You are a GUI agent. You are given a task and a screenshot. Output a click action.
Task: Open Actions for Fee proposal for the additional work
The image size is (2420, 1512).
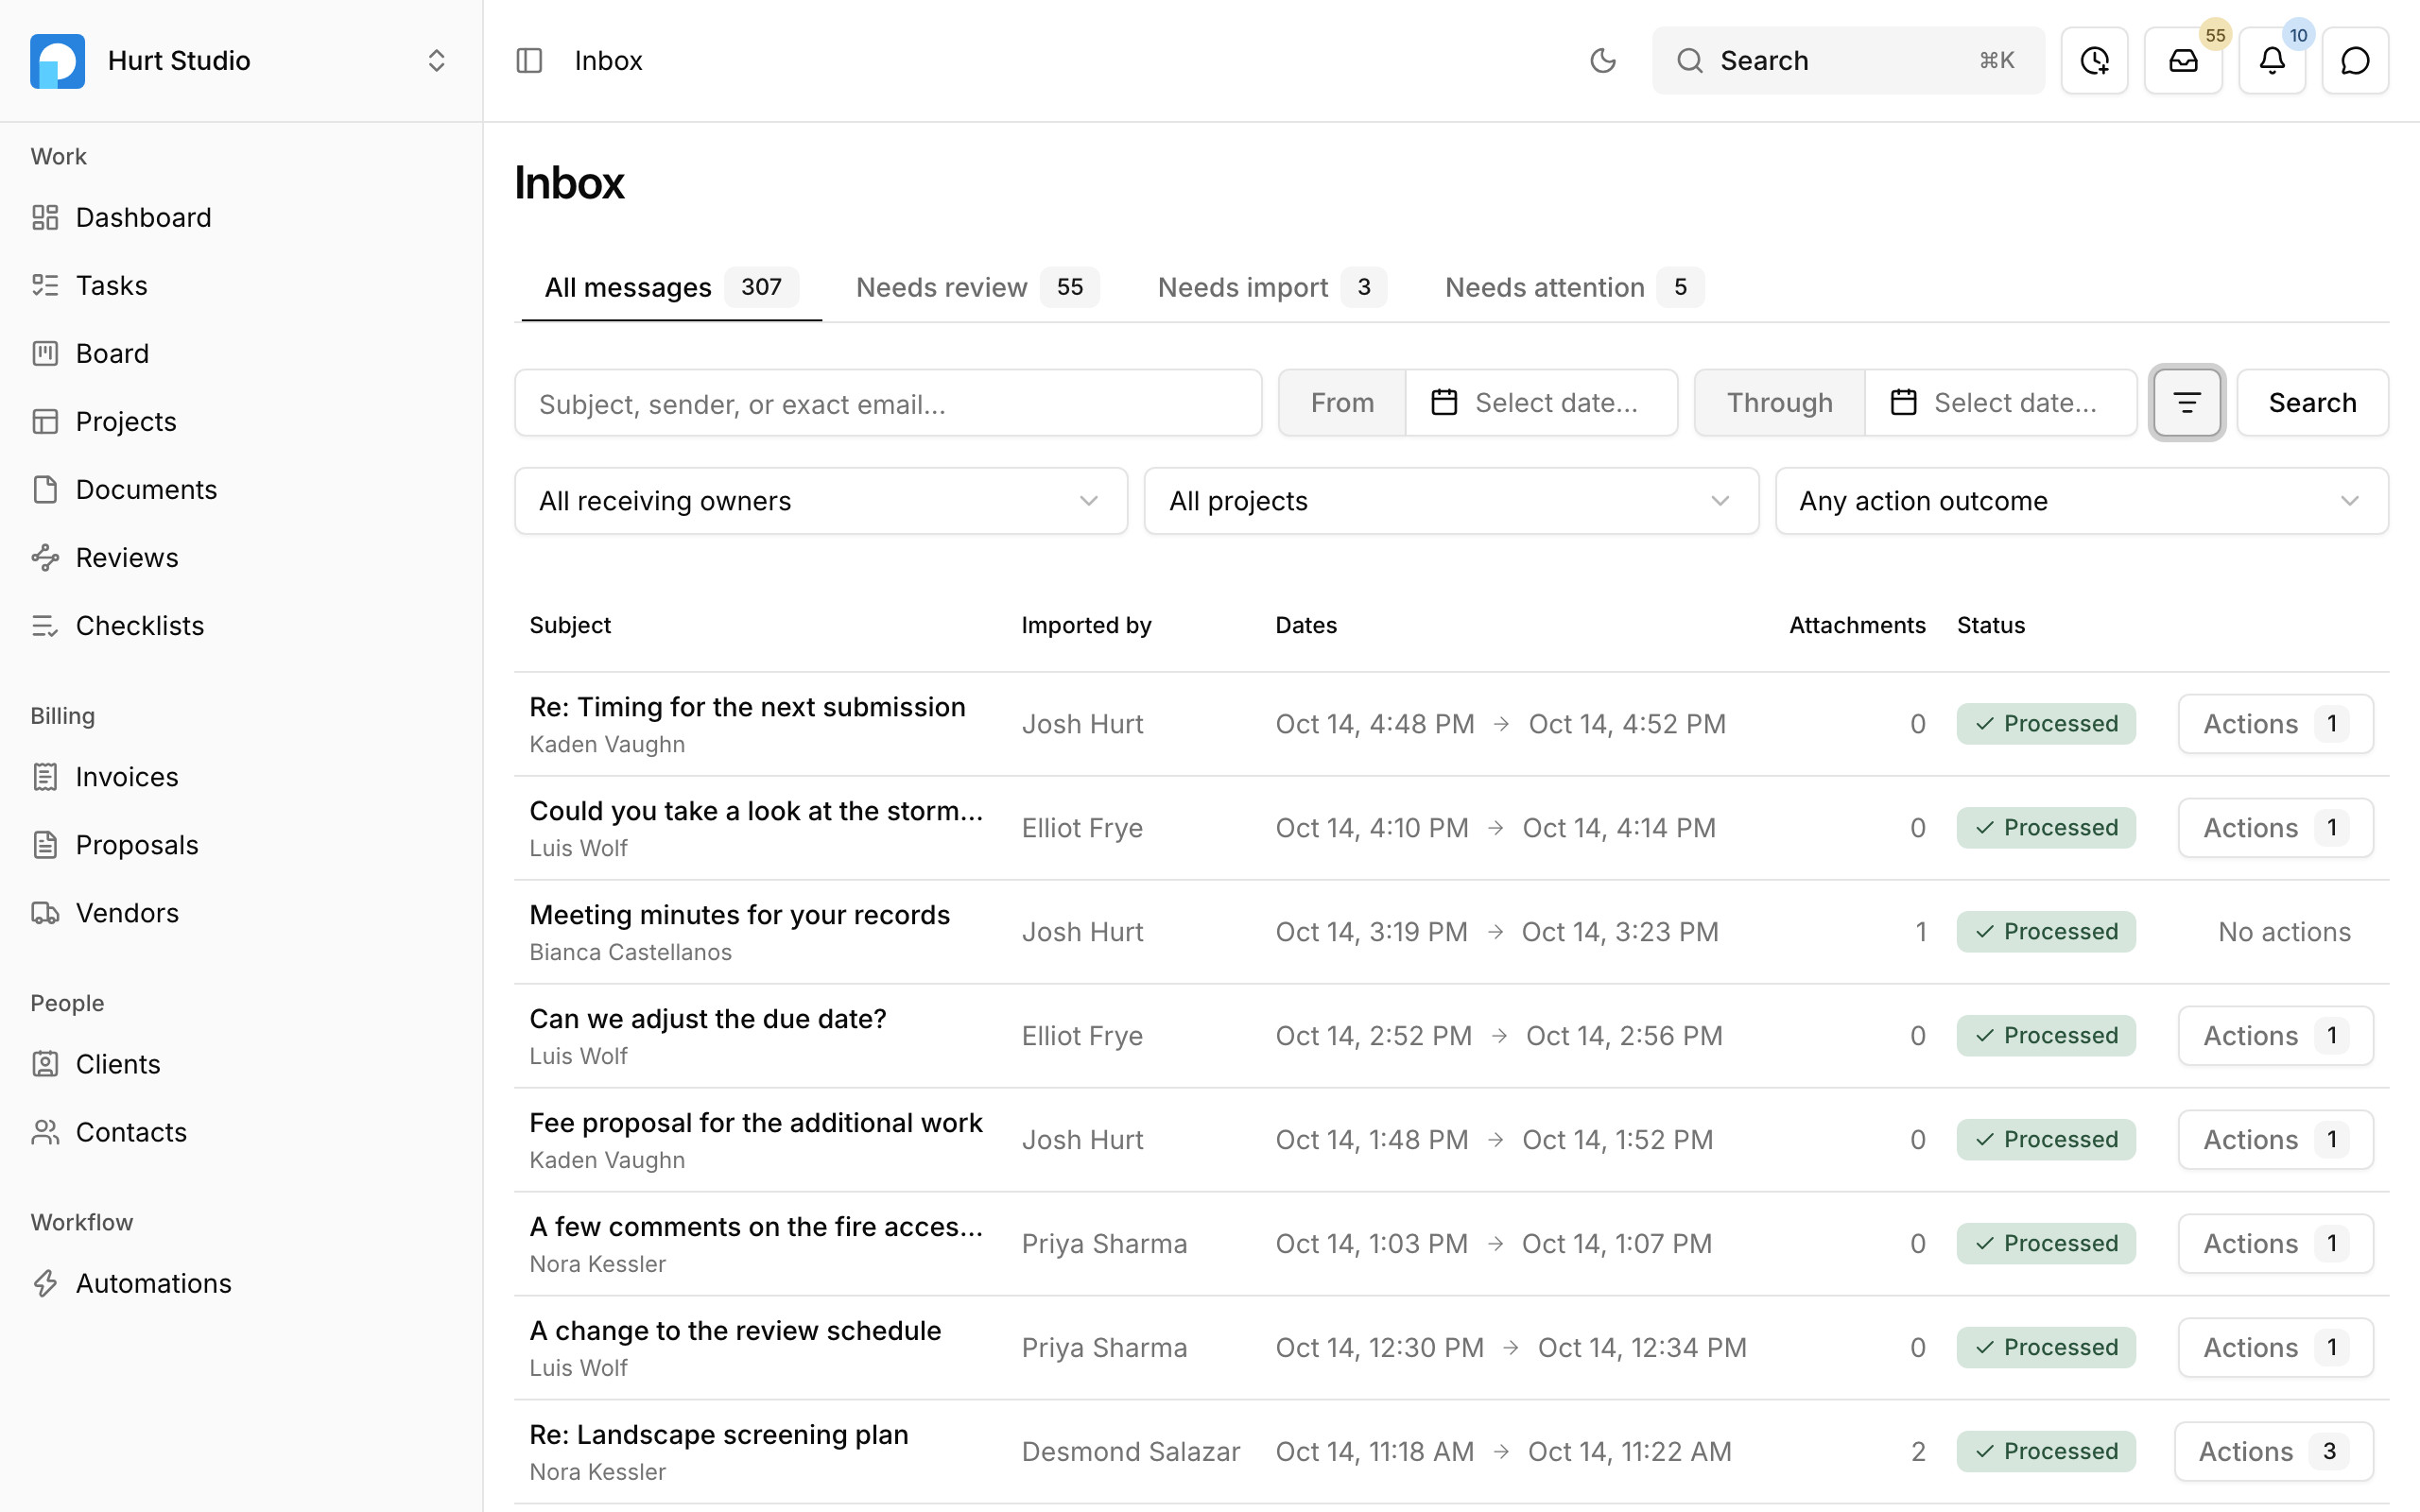coord(2276,1140)
